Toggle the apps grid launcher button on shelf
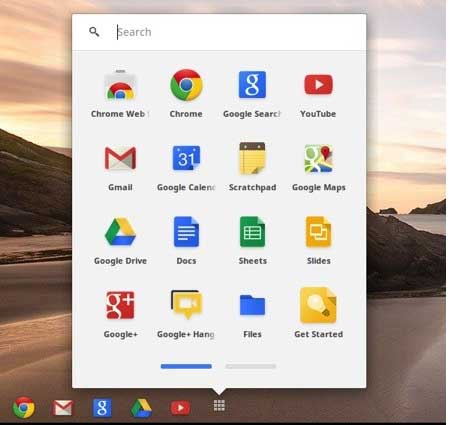The width and height of the screenshot is (468, 425). (219, 406)
